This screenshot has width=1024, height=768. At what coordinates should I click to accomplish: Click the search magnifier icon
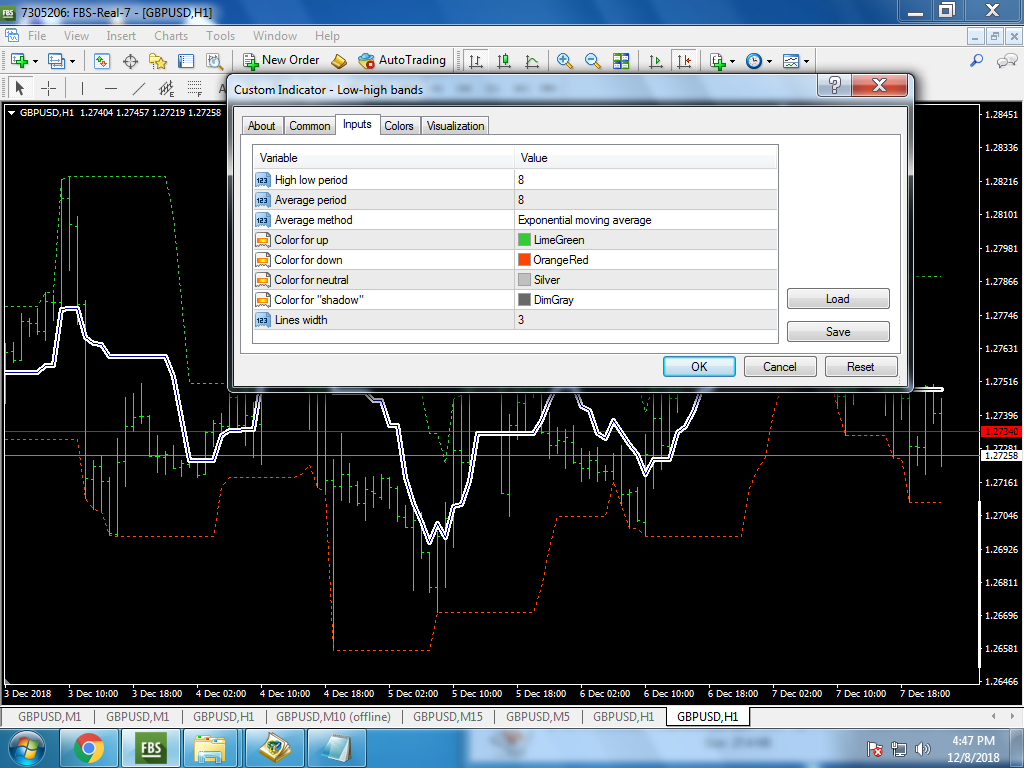click(976, 61)
